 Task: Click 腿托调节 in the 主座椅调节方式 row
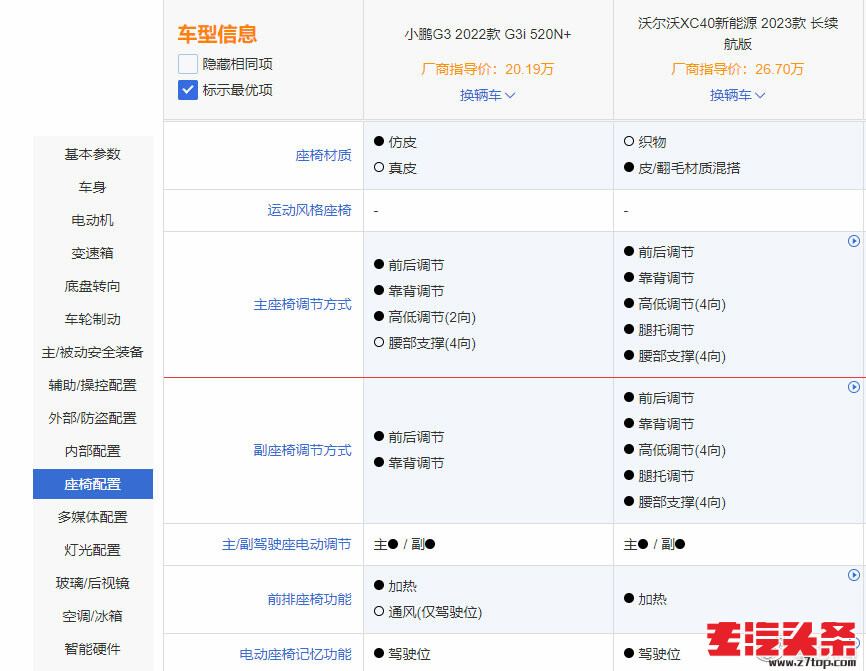click(666, 330)
